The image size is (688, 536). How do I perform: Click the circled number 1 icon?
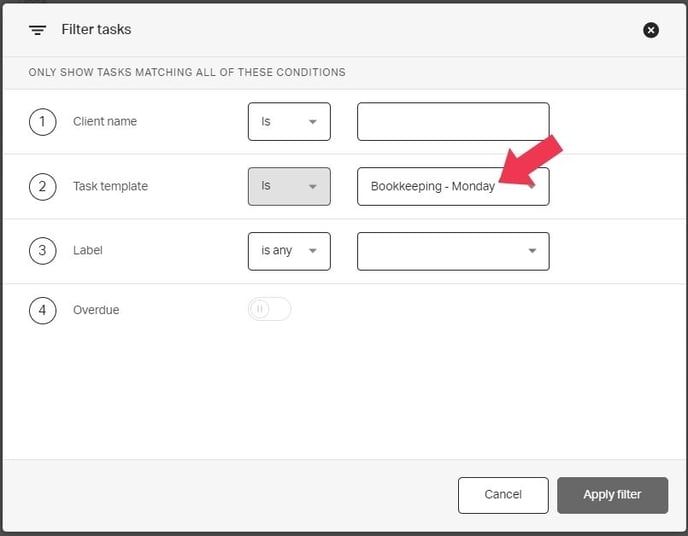coord(42,122)
